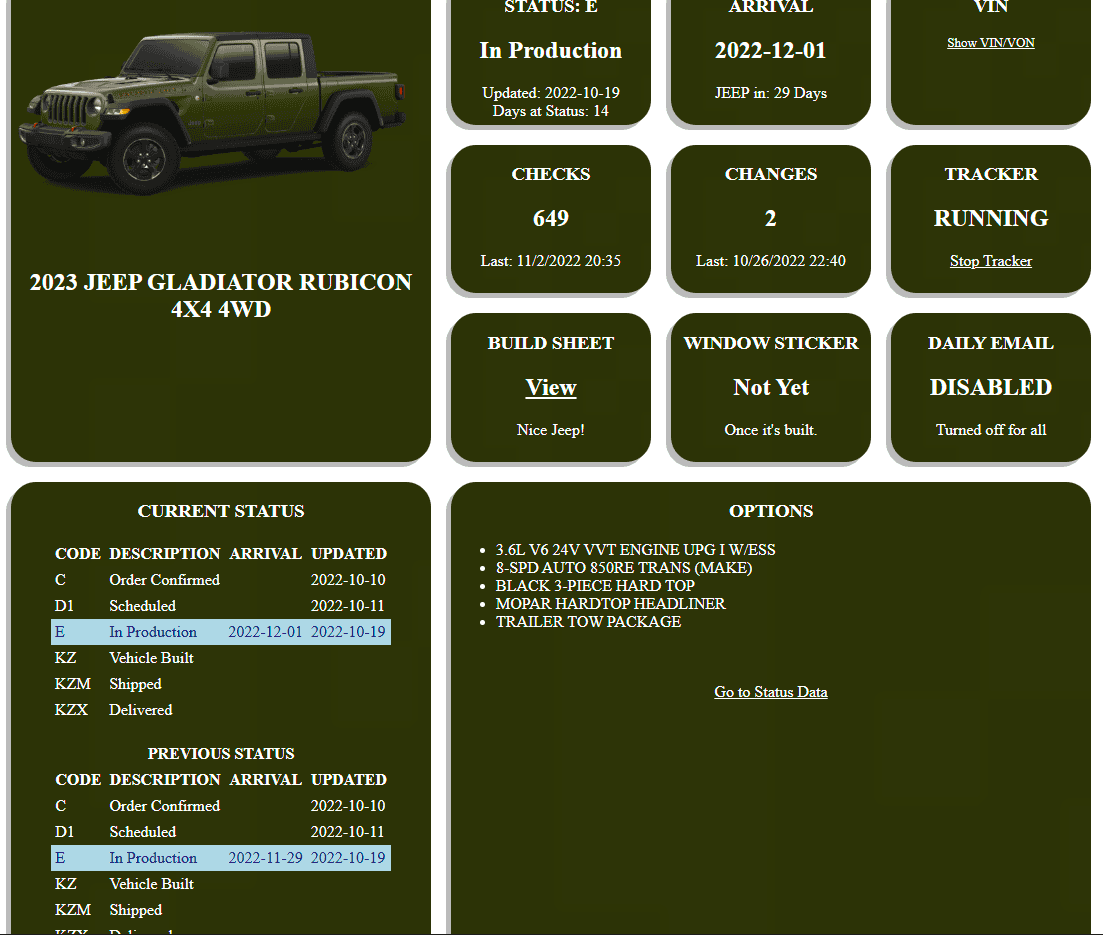This screenshot has width=1103, height=935.
Task: Click the green Jeep Gladiator image
Action: [212, 113]
